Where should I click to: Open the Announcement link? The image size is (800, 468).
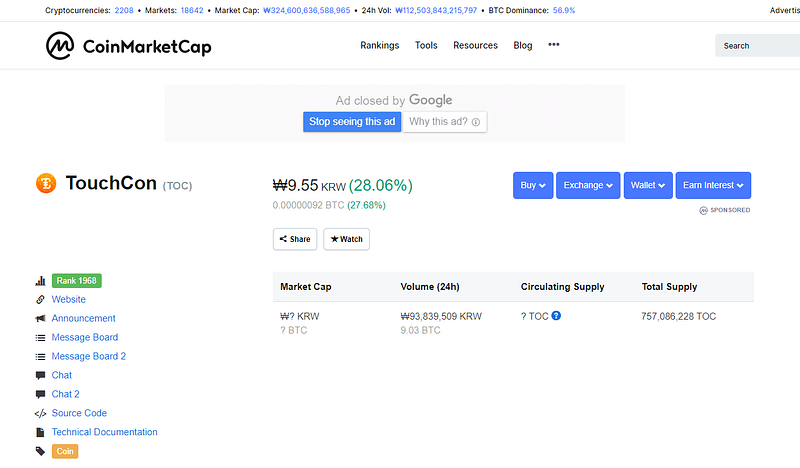pos(83,318)
